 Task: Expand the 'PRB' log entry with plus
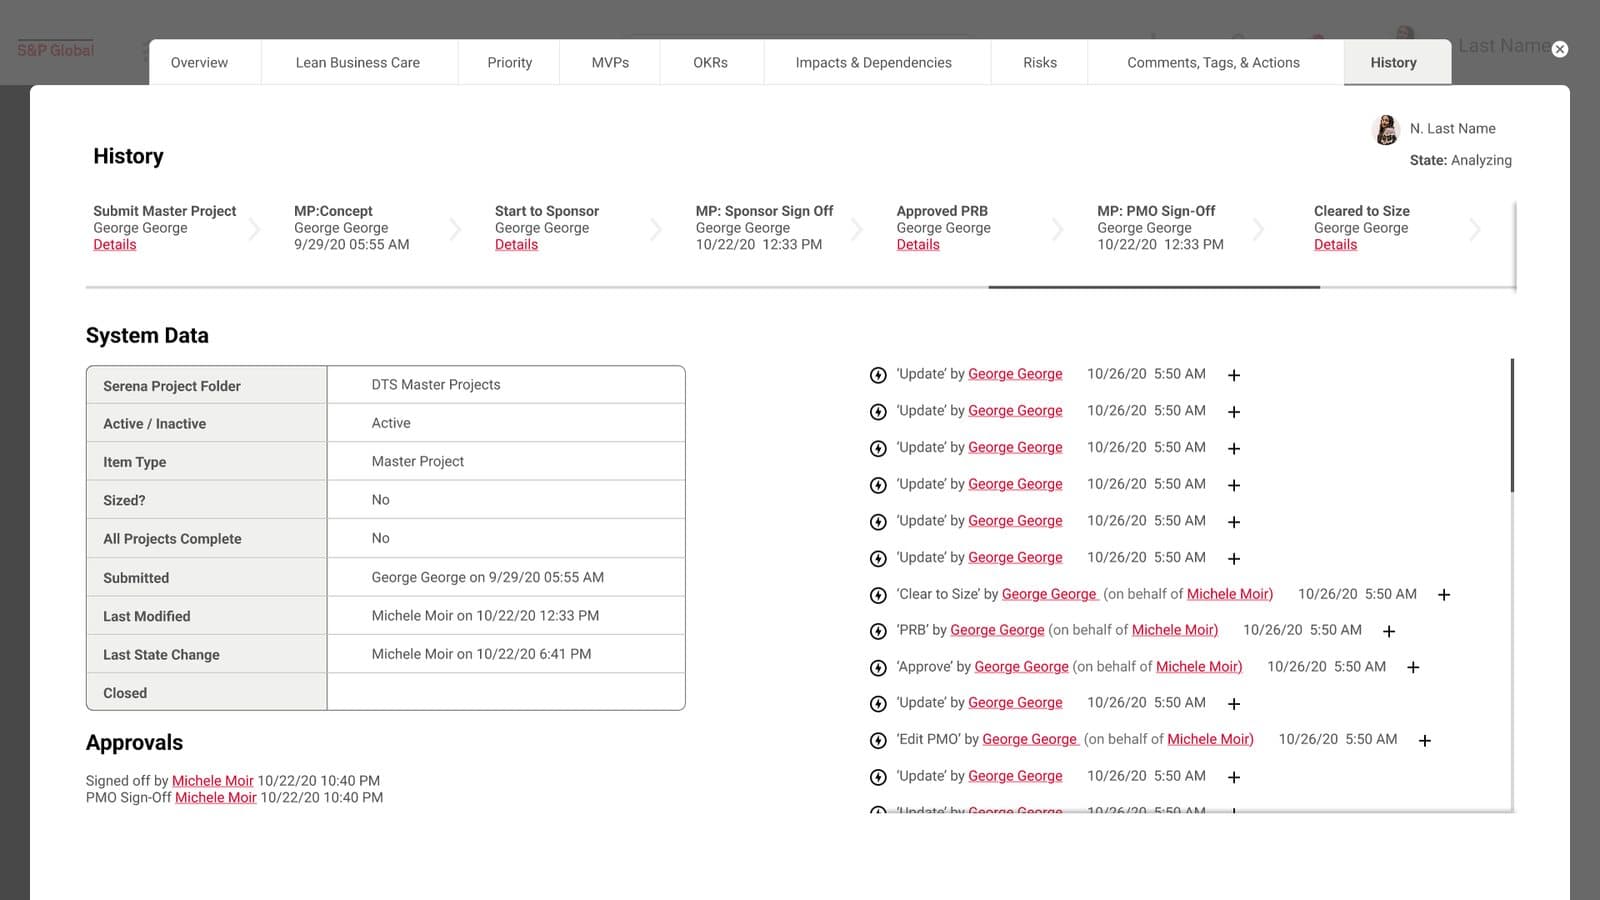click(1389, 632)
